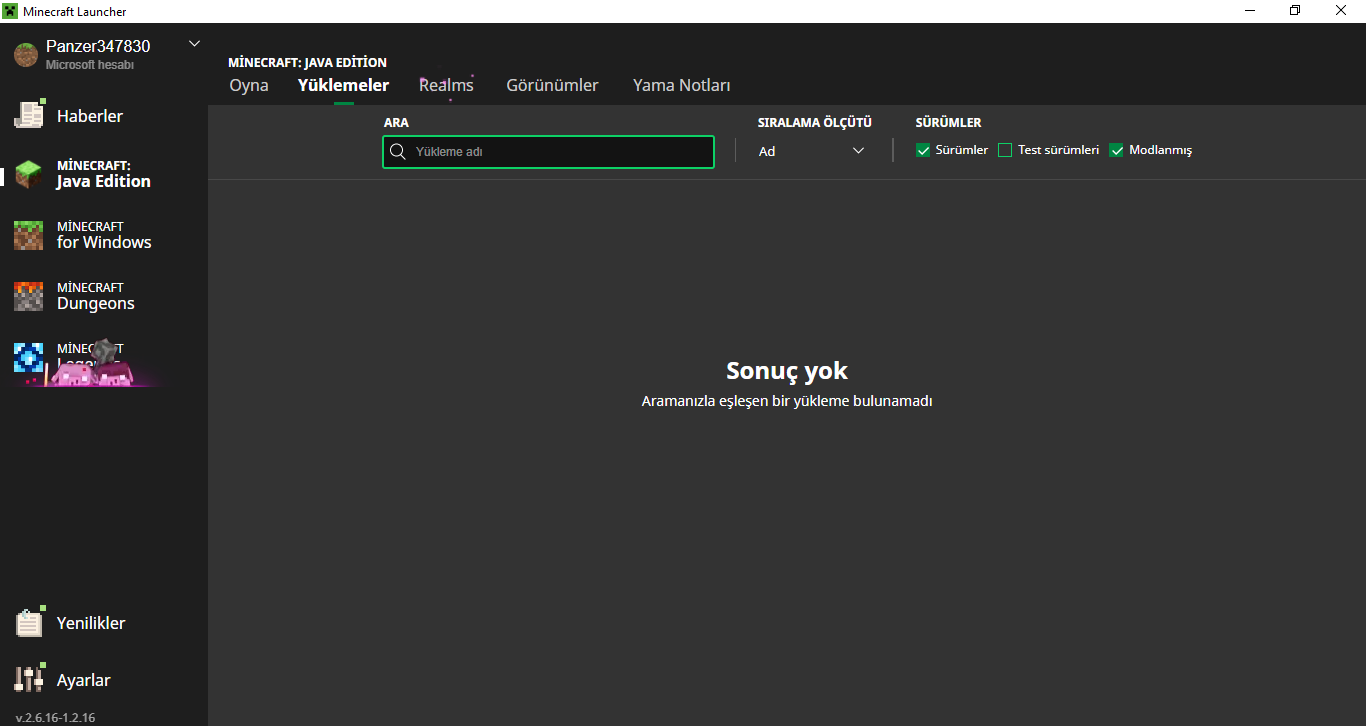Click the Haberler newspaper icon
1366x726 pixels.
29,115
